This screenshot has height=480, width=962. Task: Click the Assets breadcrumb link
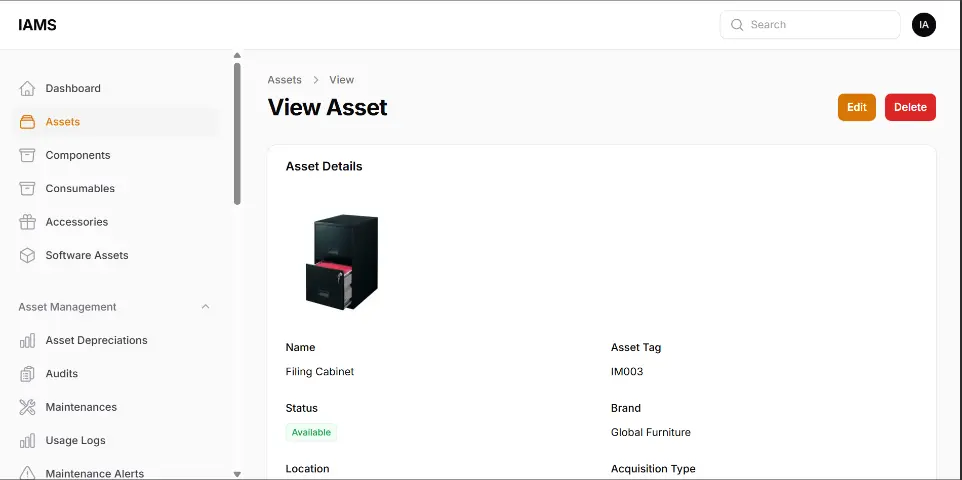click(x=284, y=80)
